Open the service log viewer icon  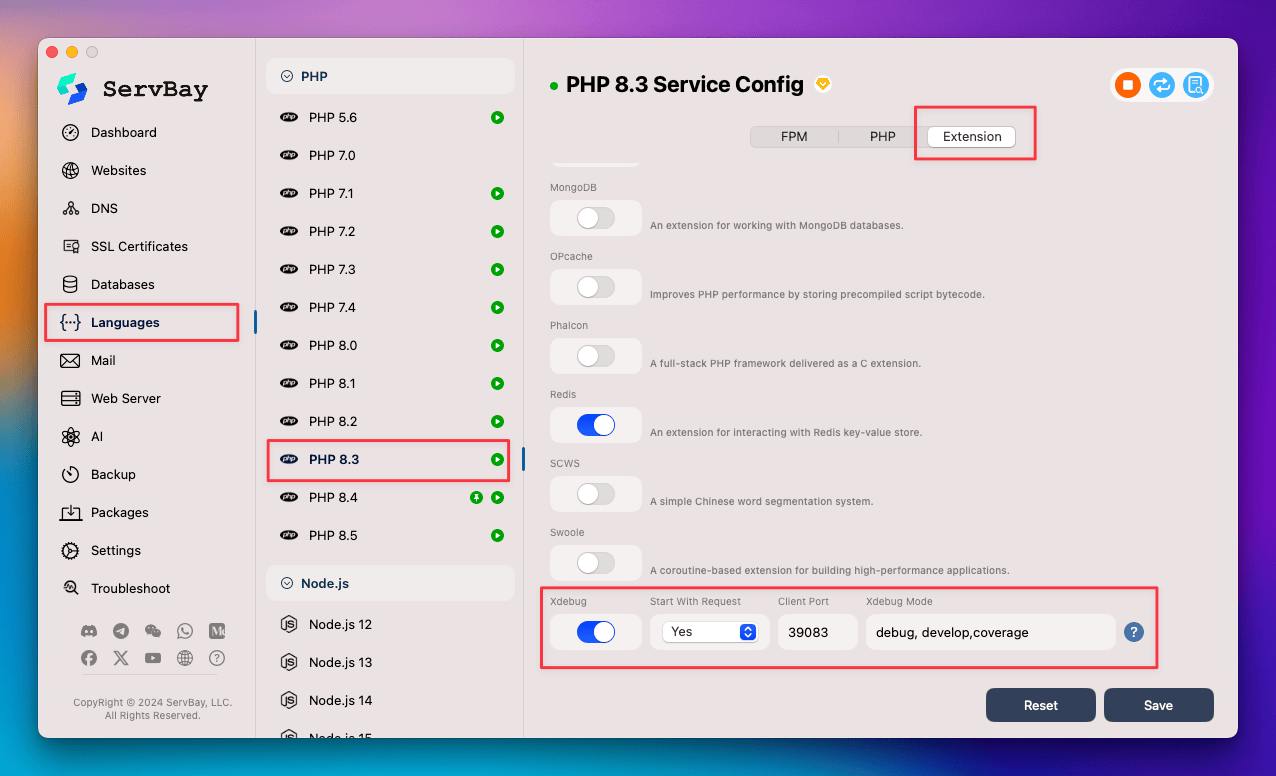(x=1195, y=85)
